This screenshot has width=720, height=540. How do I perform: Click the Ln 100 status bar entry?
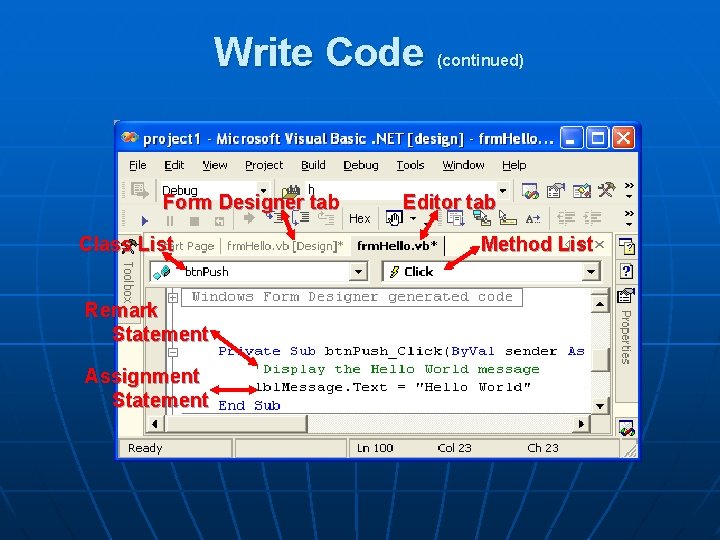(x=375, y=448)
